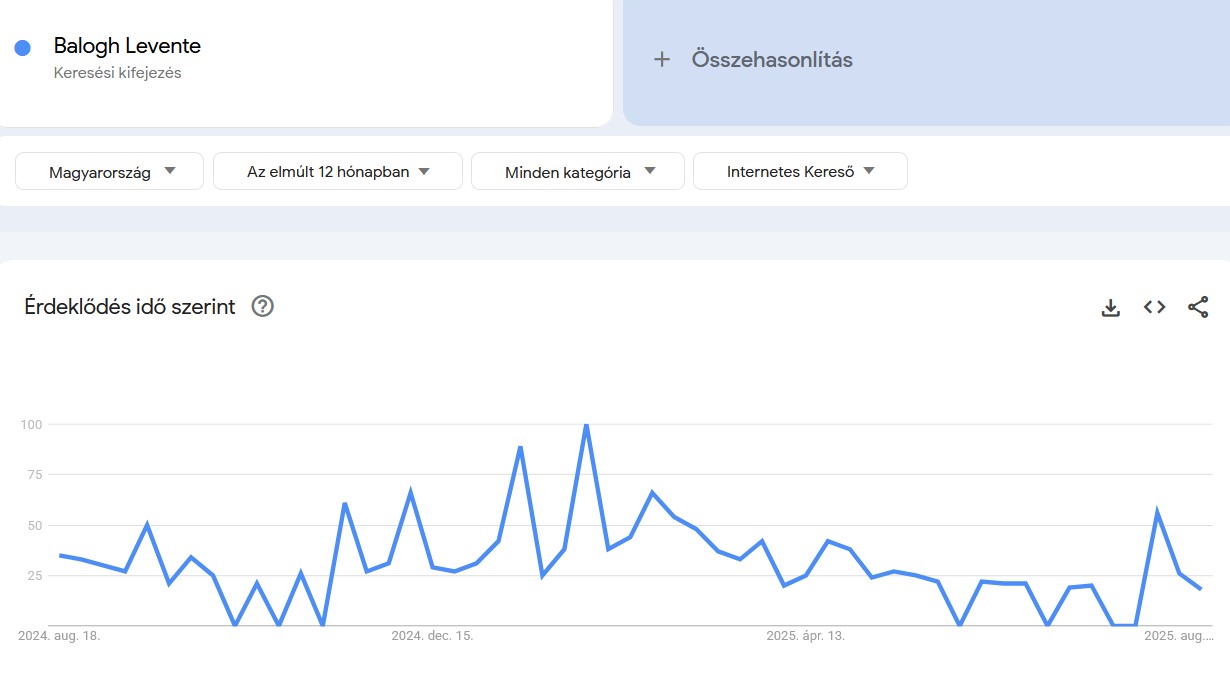Open the help tooltip next to the chart title

262,307
